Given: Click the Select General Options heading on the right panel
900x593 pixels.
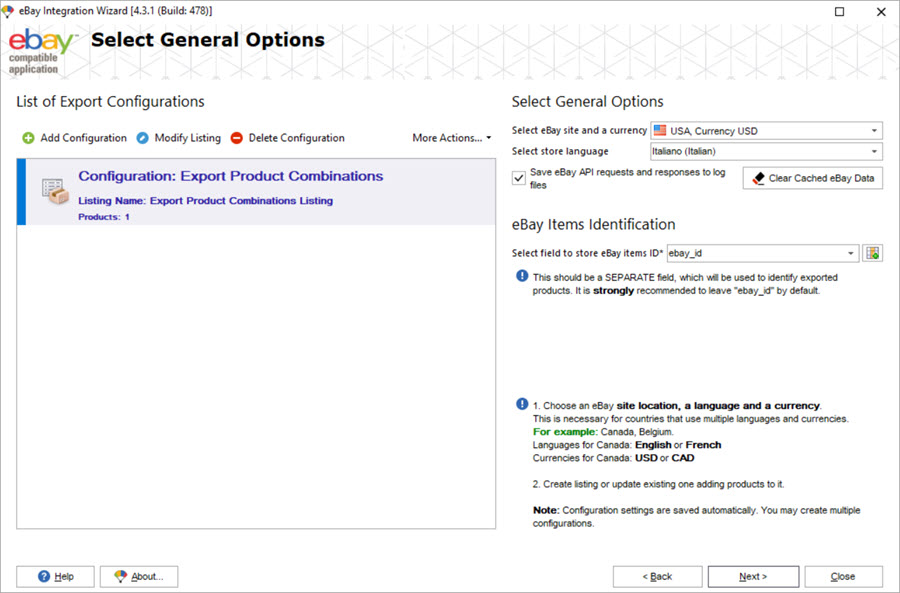Looking at the screenshot, I should tap(587, 102).
